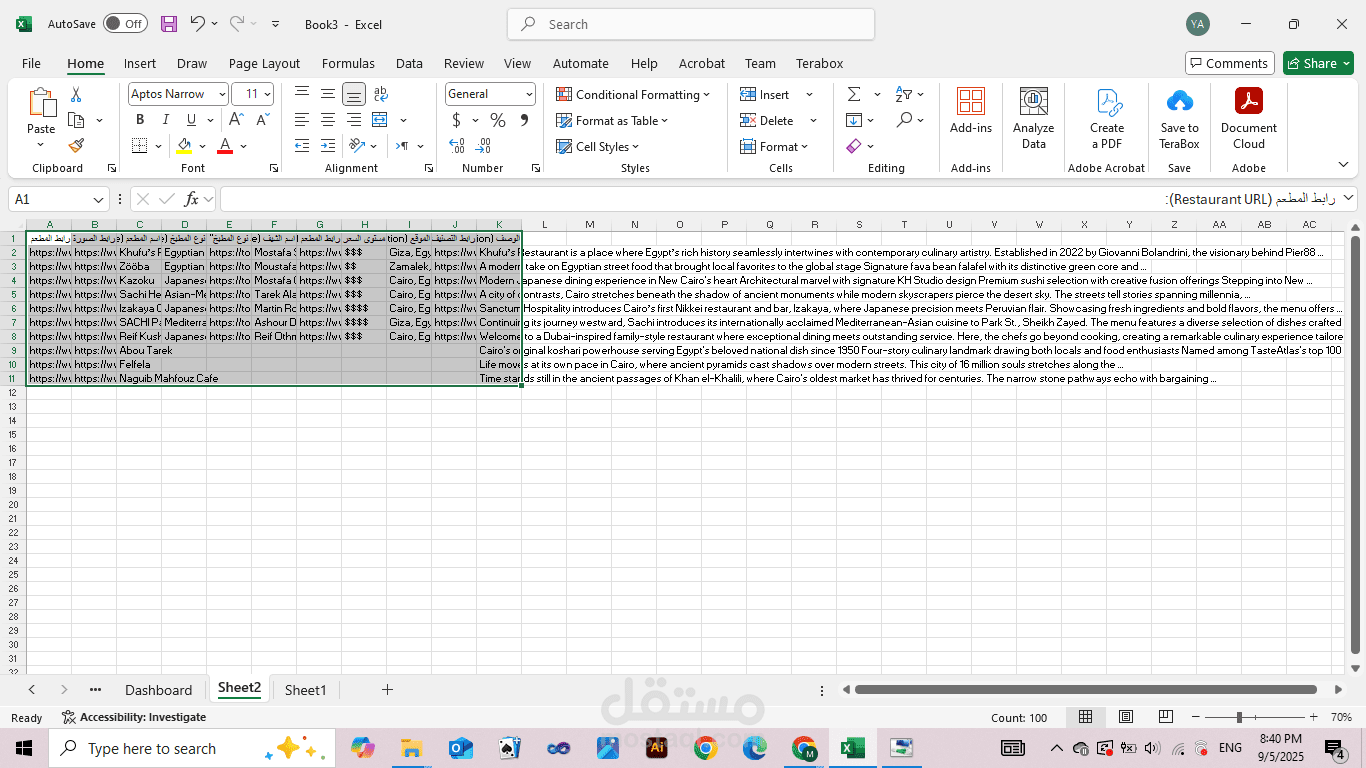Click the Paste clipboard icon
Image resolution: width=1366 pixels, height=768 pixels.
[x=41, y=103]
